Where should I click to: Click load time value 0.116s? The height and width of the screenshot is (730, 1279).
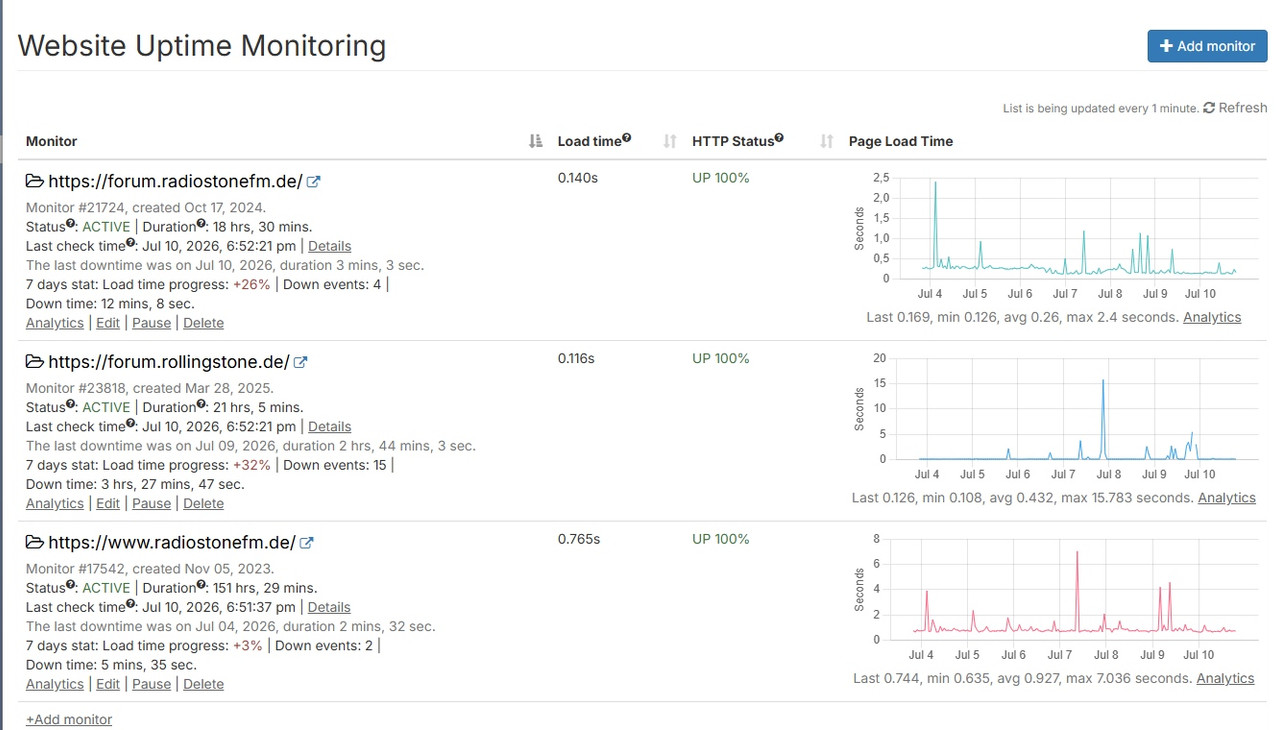coord(576,358)
